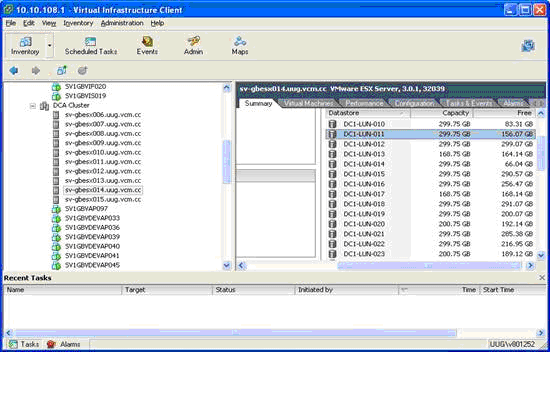Screen dimensions: 550x410
Task: Sort Recent Tasks by Status column
Action: 254,290
